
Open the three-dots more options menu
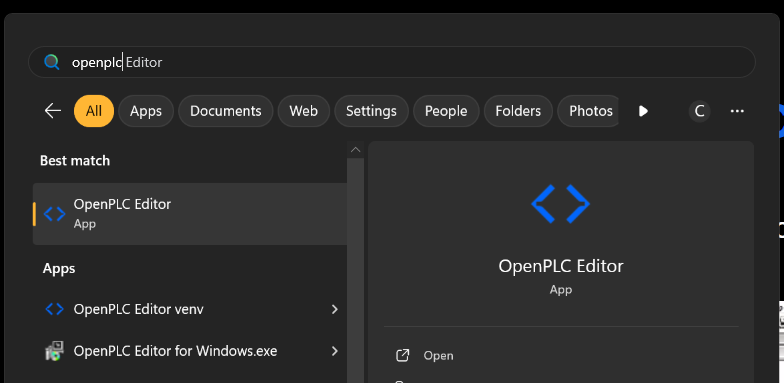737,111
